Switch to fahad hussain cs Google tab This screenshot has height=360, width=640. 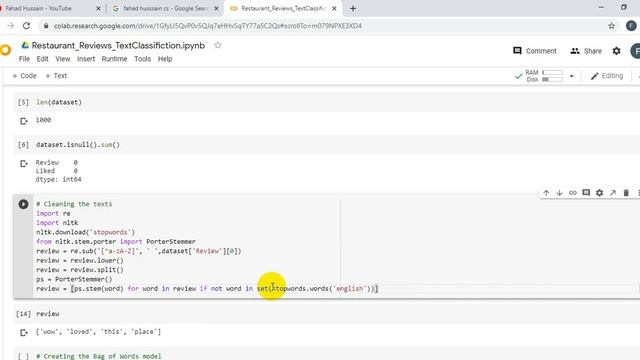click(165, 8)
